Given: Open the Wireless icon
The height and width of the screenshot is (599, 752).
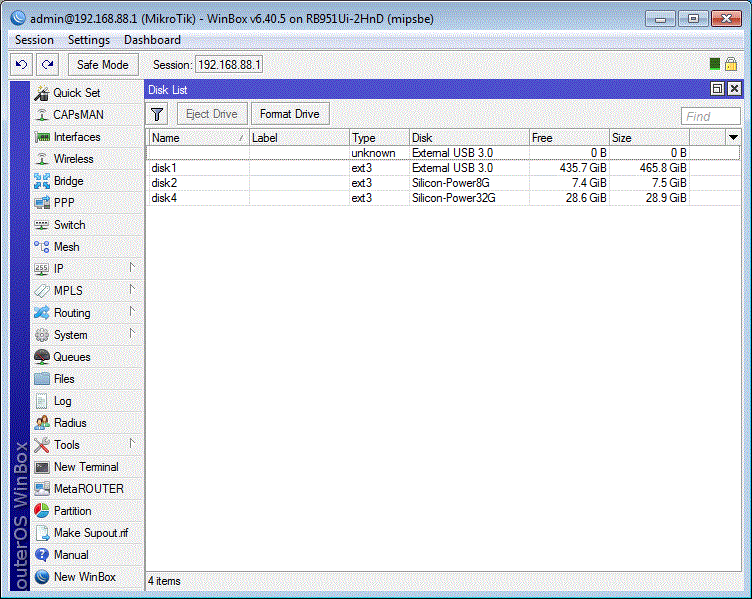Looking at the screenshot, I should 42,159.
